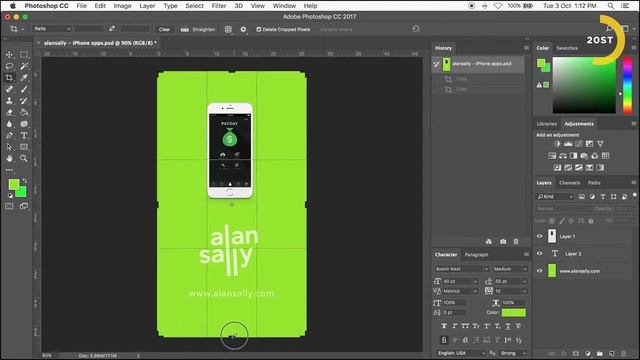640x360 pixels.
Task: Hide Layer 1 visibility eye
Action: [x=540, y=236]
